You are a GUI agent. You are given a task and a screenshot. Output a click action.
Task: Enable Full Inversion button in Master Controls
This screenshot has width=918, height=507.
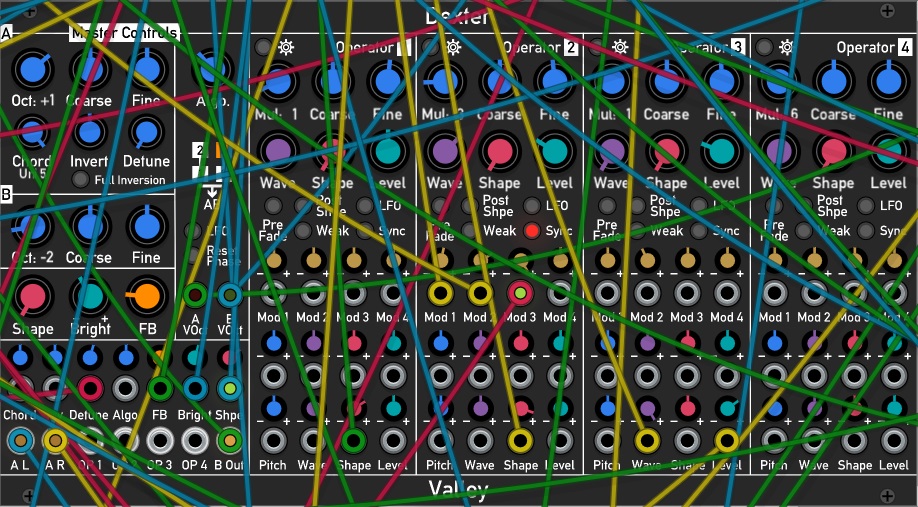80,179
